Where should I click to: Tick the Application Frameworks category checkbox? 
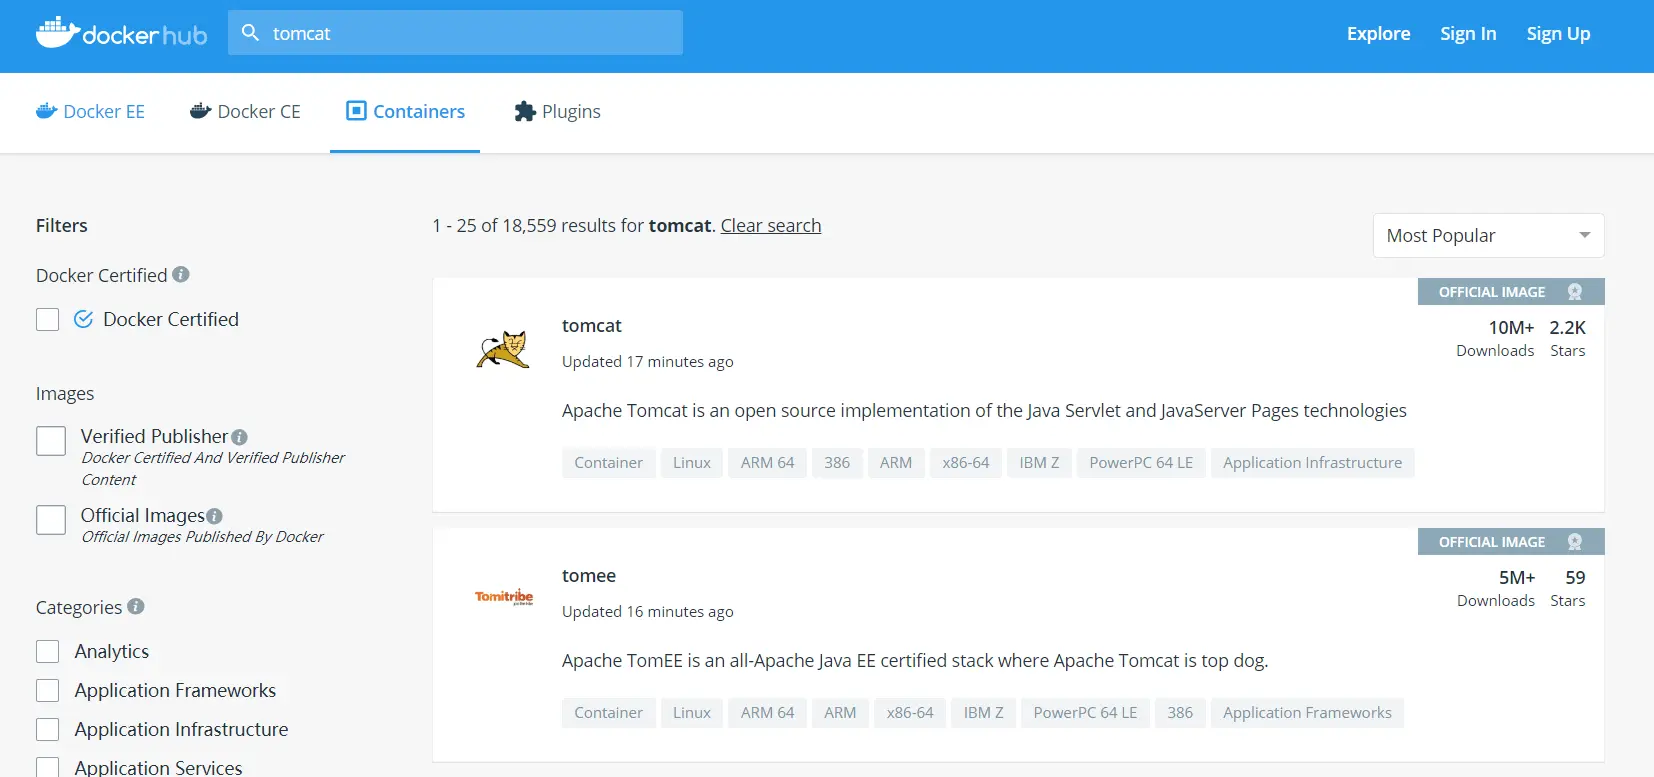coord(48,691)
